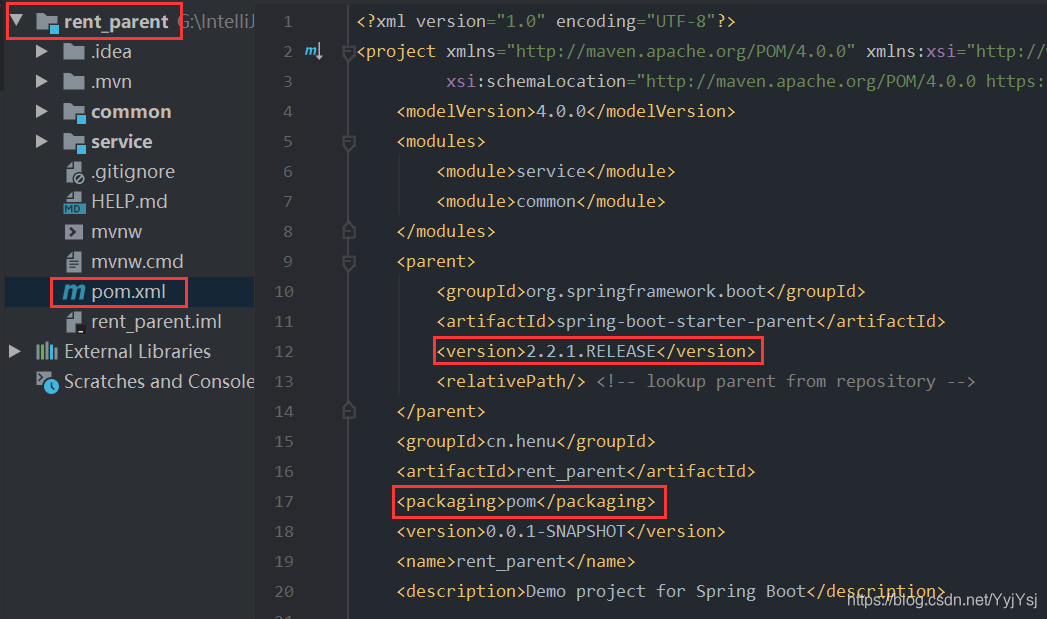The width and height of the screenshot is (1047, 619).
Task: Click fold end marker on line 8
Action: [348, 230]
